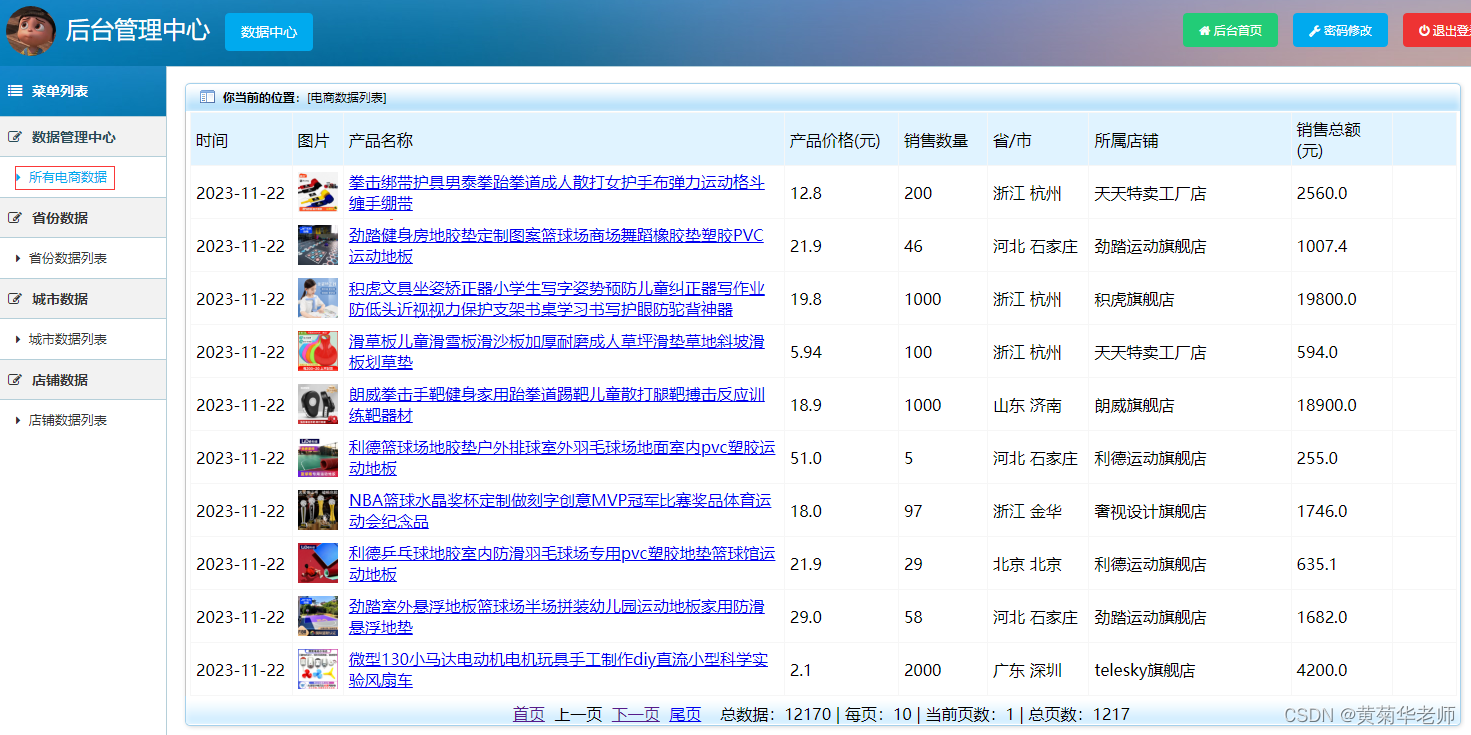The width and height of the screenshot is (1471, 735).
Task: Open 密码修改 password page
Action: tap(1340, 30)
